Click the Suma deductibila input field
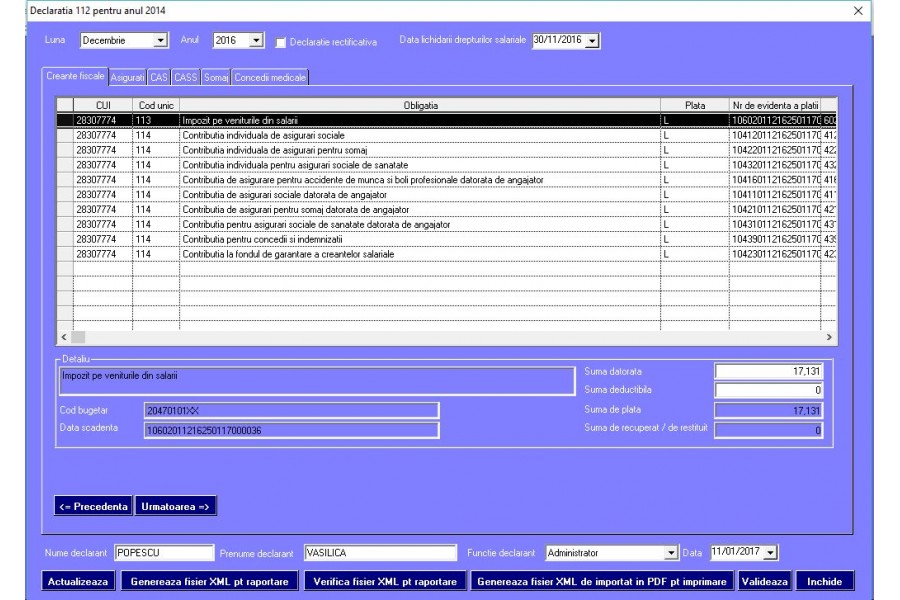The height and width of the screenshot is (600, 900). point(769,390)
